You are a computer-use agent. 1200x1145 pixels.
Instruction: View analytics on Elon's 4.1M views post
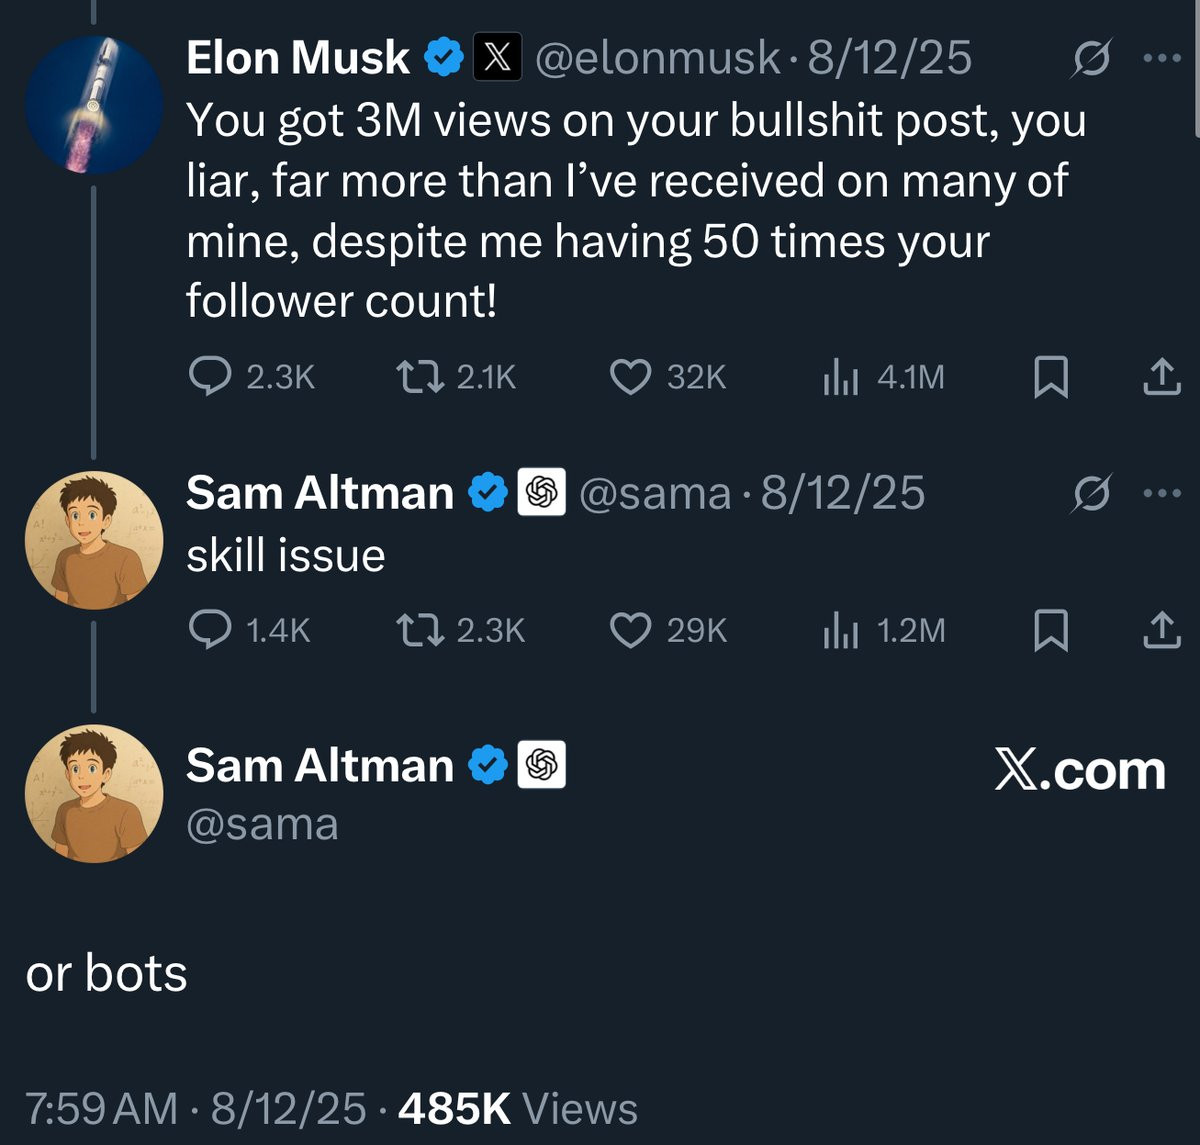coord(840,378)
